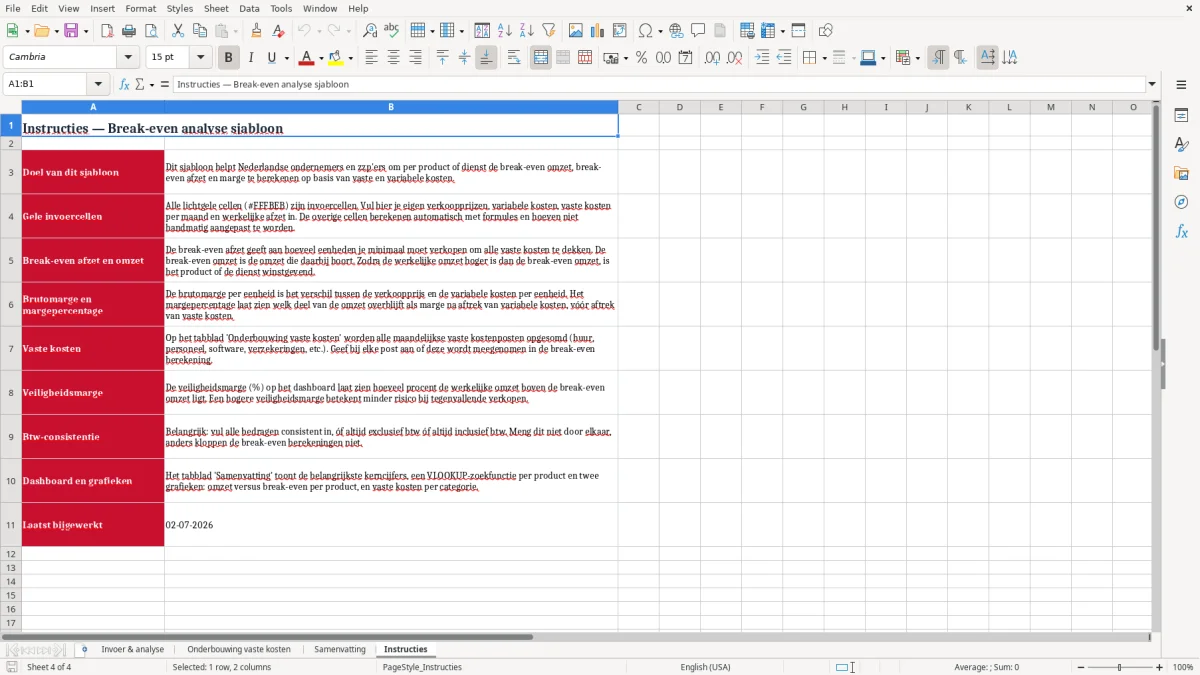The width and height of the screenshot is (1200, 675).
Task: Click the Insert Comment icon
Action: tap(698, 31)
